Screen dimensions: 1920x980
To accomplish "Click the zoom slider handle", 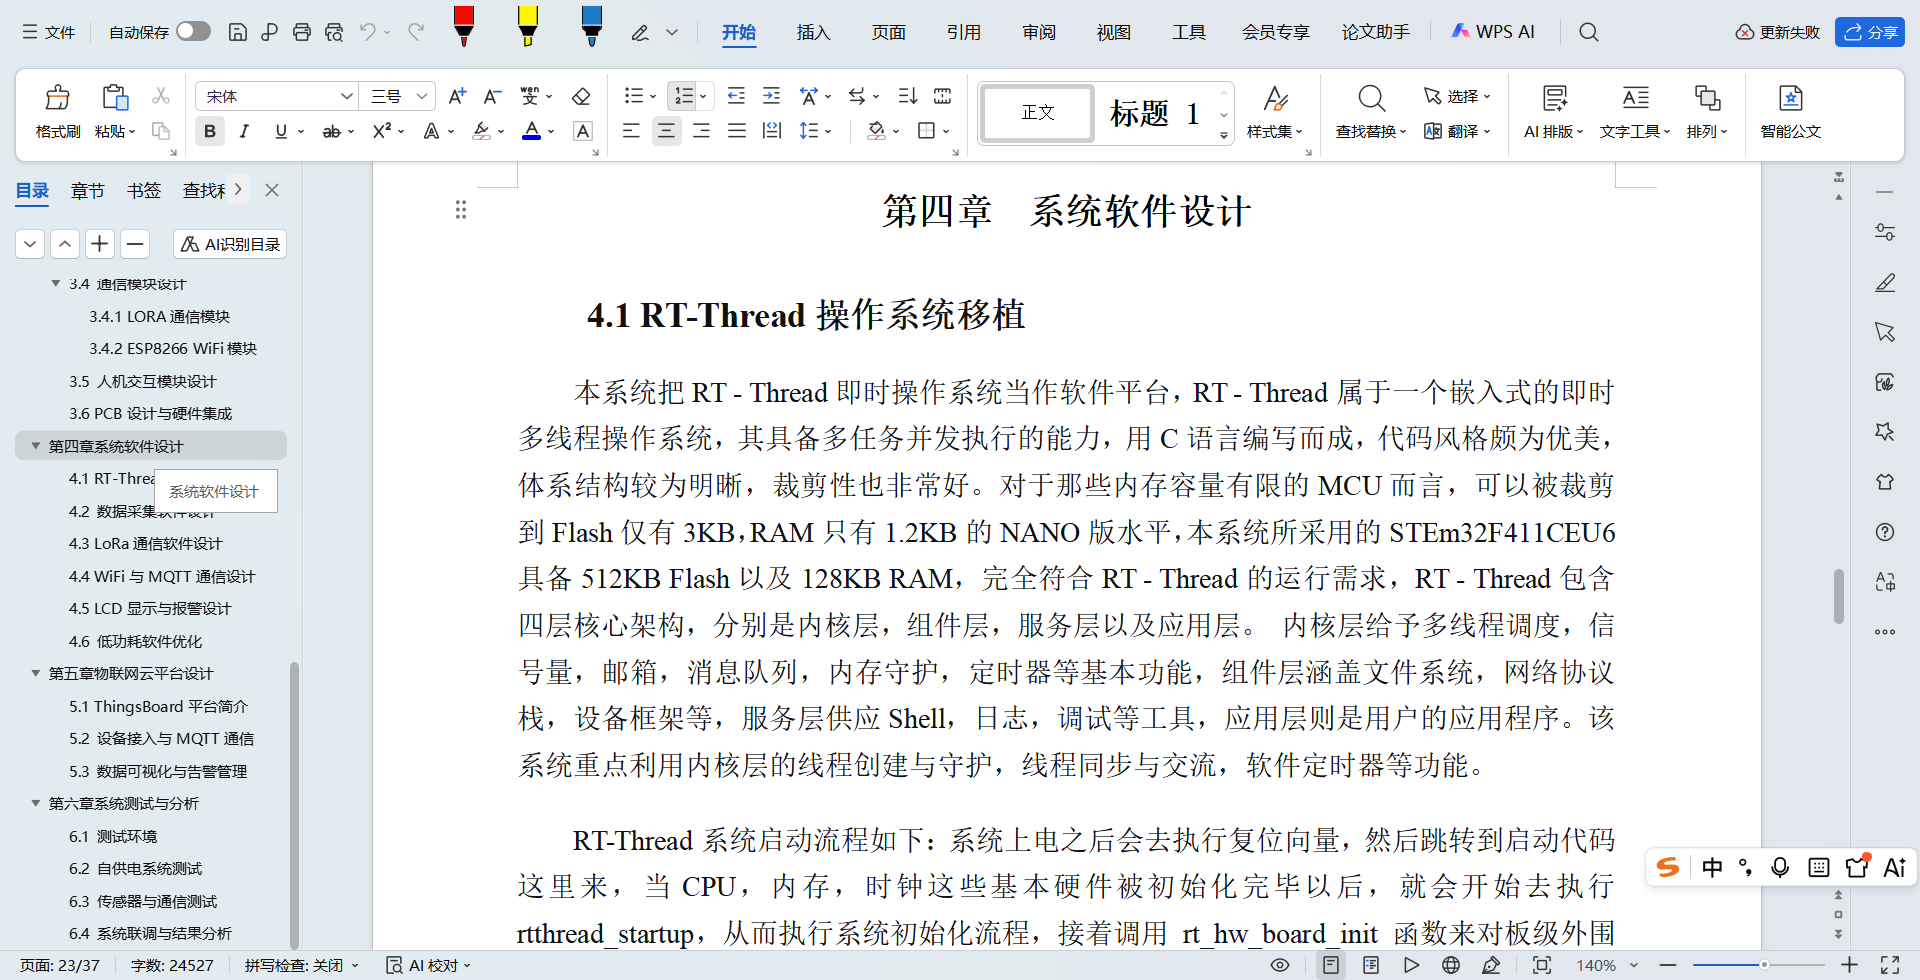I will pos(1764,965).
